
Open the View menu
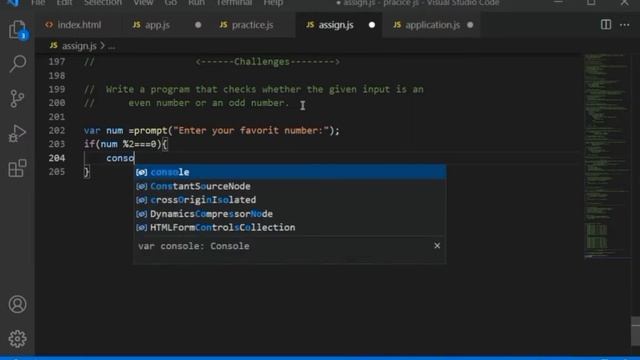pyautogui.click(x=143, y=3)
